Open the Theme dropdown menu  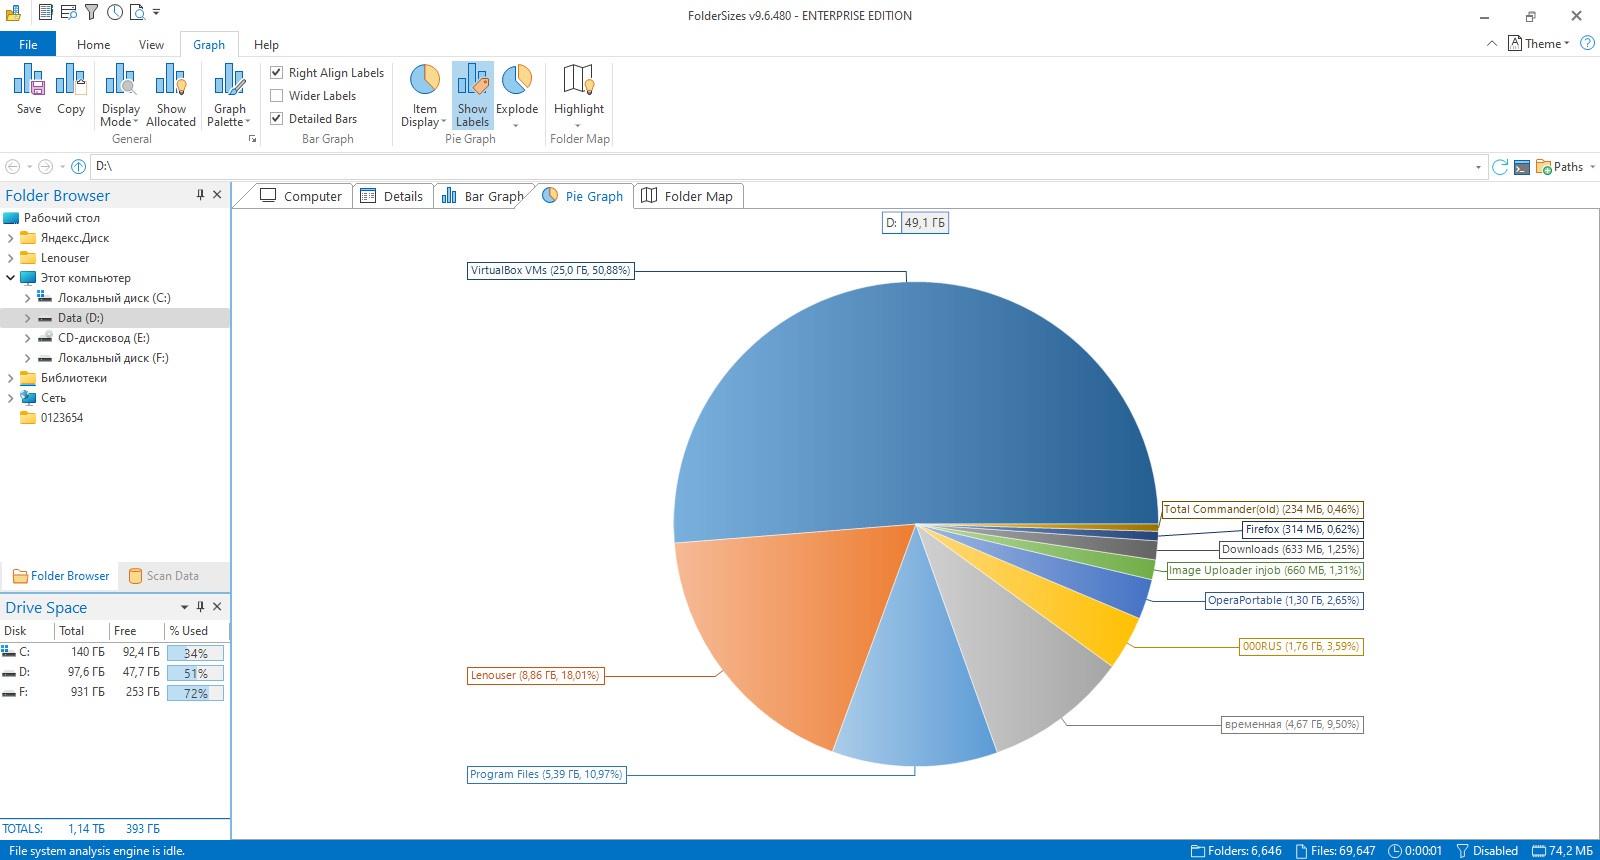click(1539, 44)
